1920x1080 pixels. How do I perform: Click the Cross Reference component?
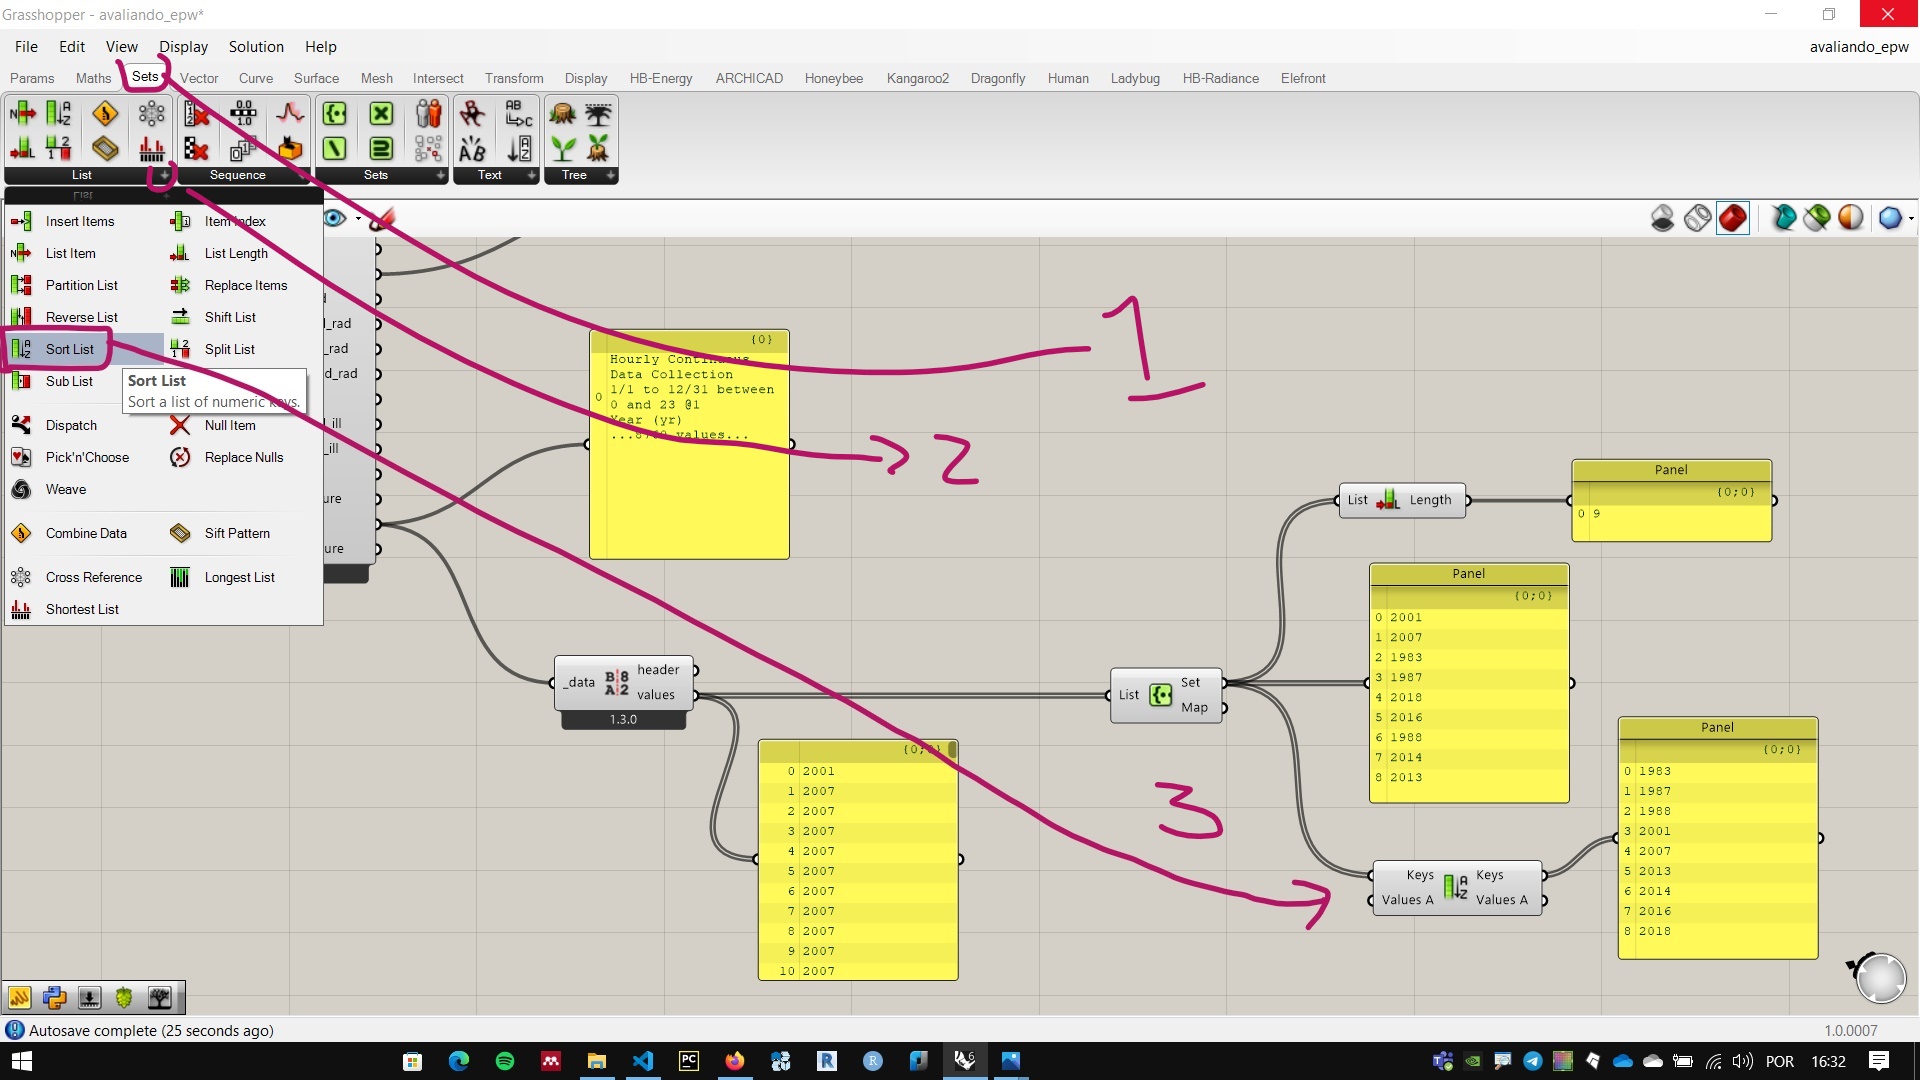[92, 576]
